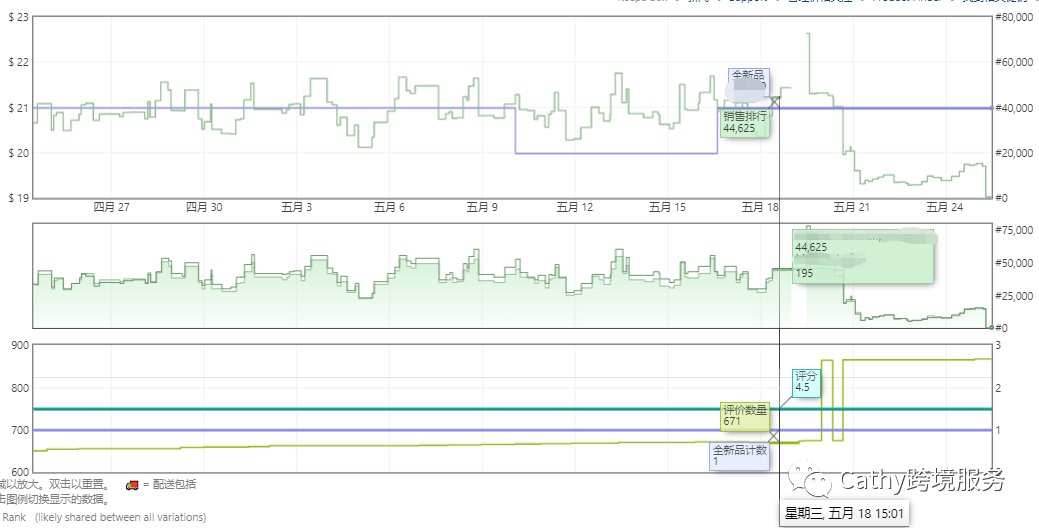Click the 星期三, 五月 18 15:01 date label
The image size is (1039, 528).
coord(844,514)
